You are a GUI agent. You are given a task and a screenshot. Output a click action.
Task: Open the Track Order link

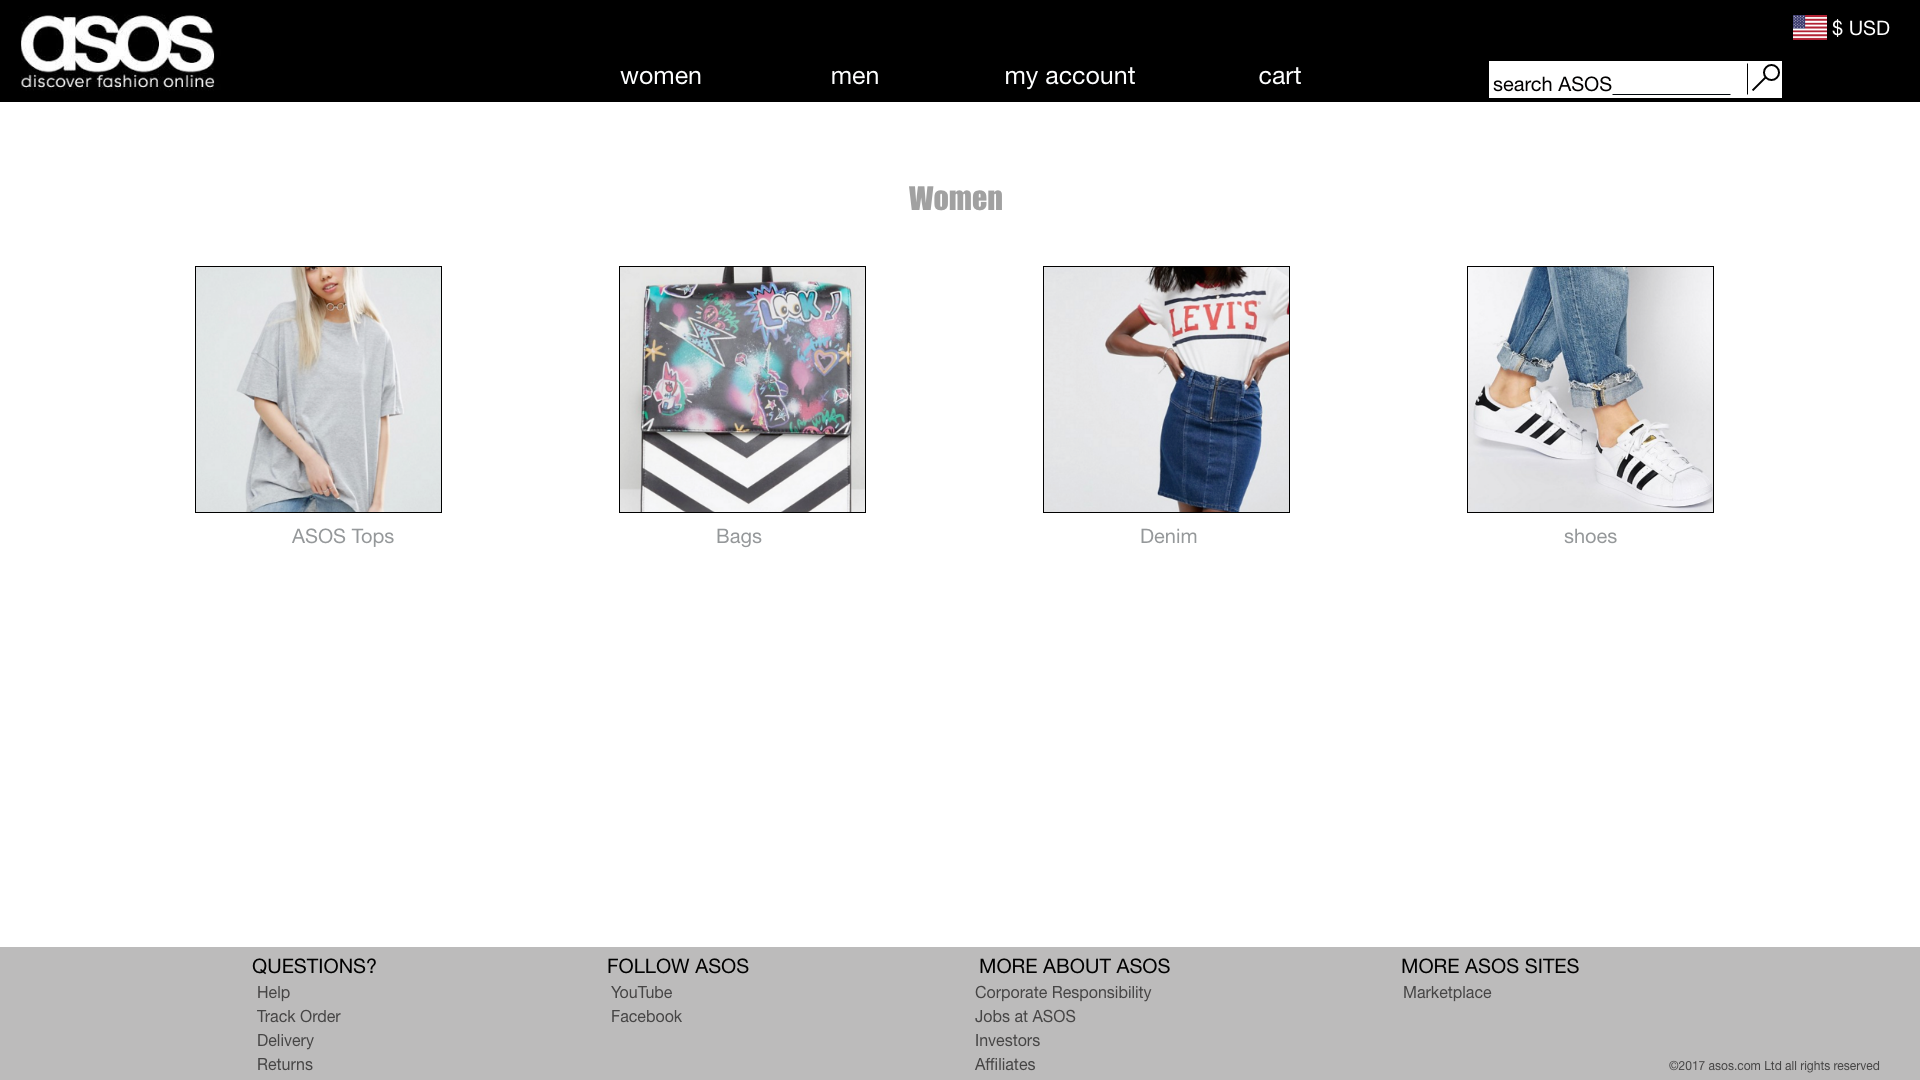coord(298,1016)
